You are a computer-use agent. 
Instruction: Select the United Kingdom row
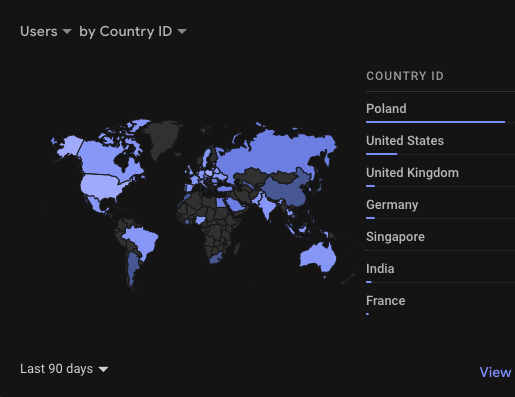(440, 173)
